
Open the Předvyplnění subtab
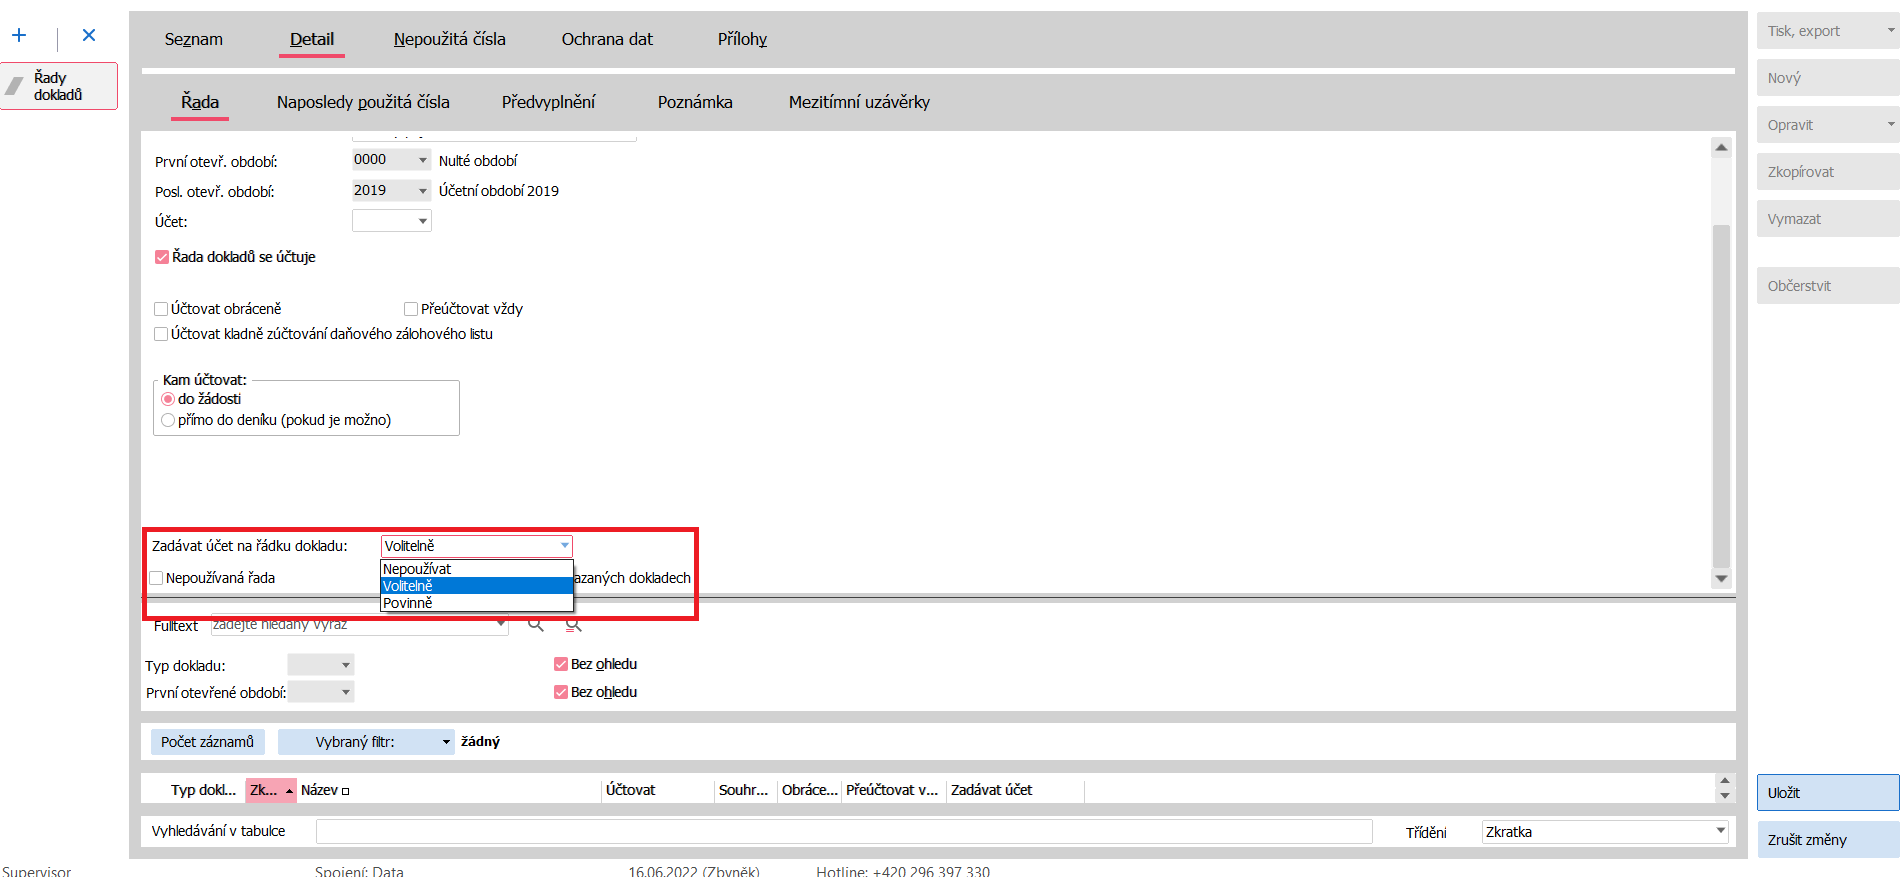pos(548,102)
